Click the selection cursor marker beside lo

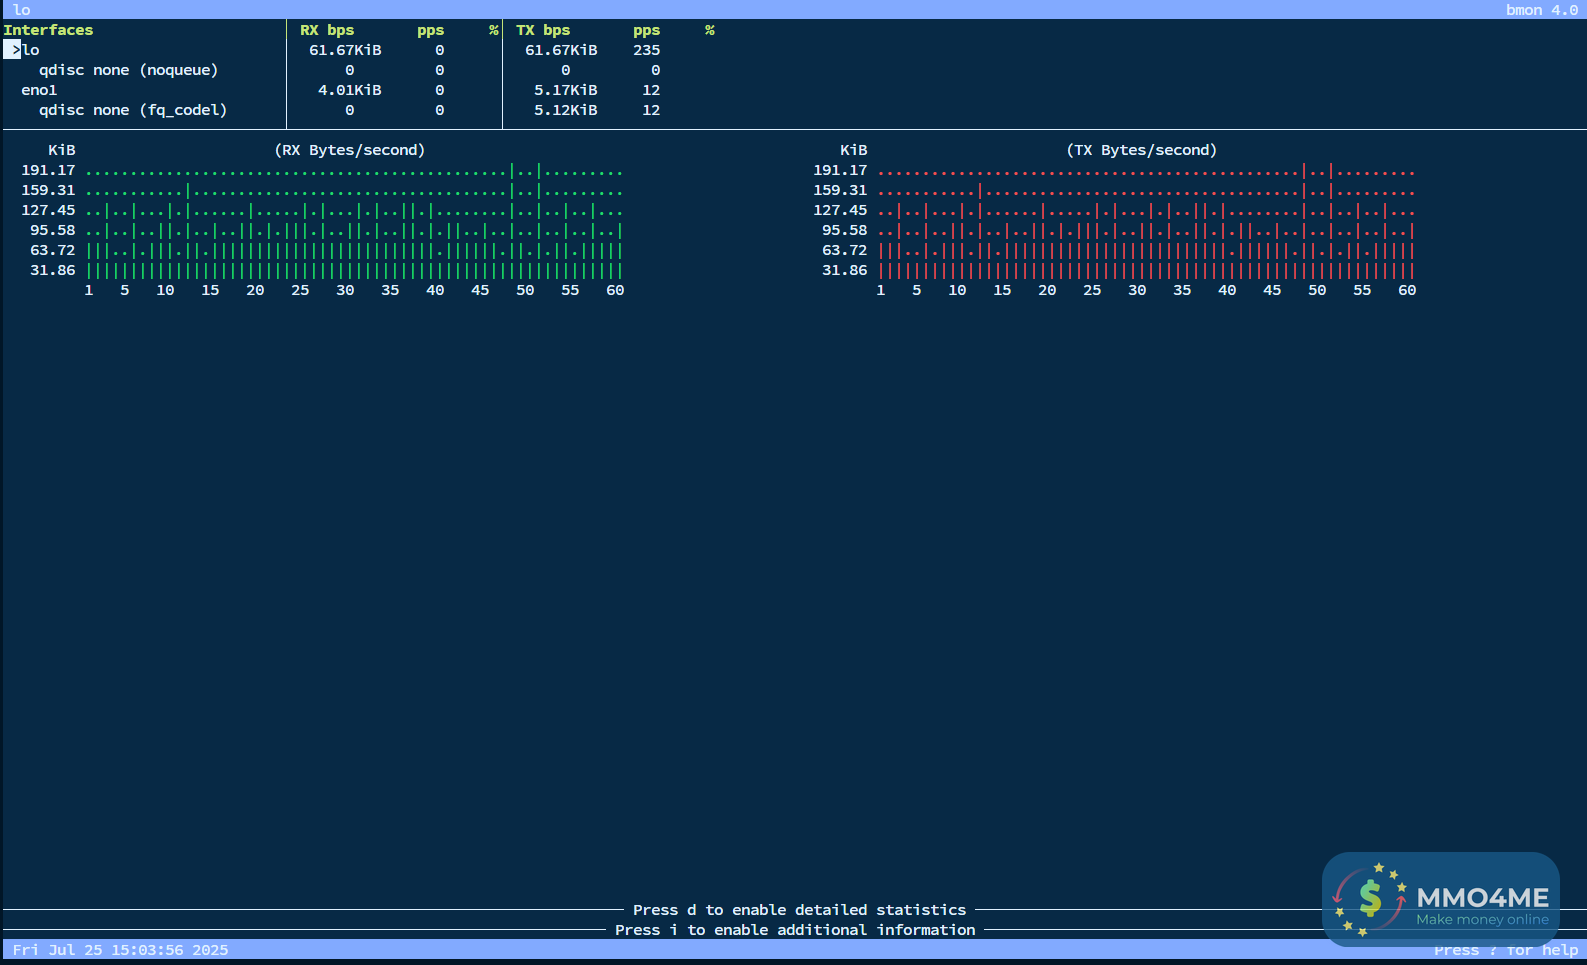tap(13, 50)
